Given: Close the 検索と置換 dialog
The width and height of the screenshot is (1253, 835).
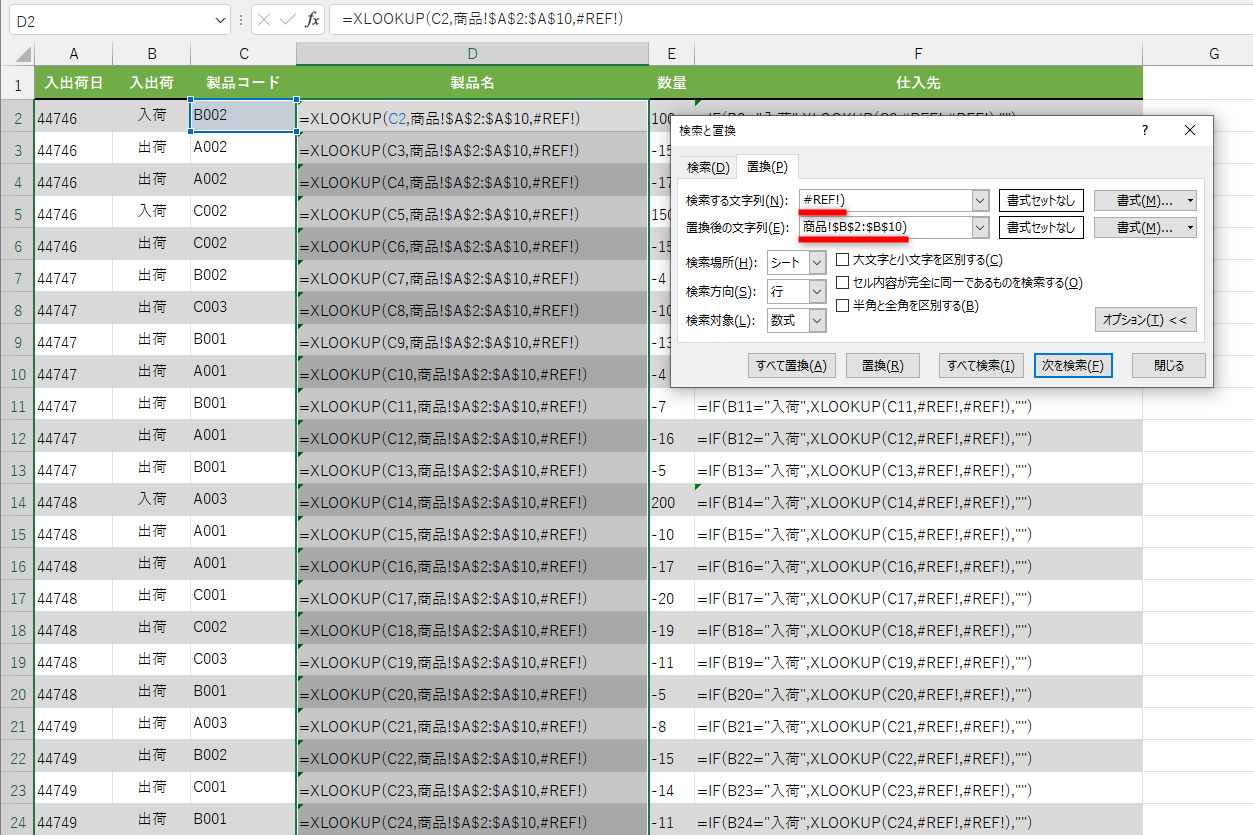Looking at the screenshot, I should click(1189, 131).
